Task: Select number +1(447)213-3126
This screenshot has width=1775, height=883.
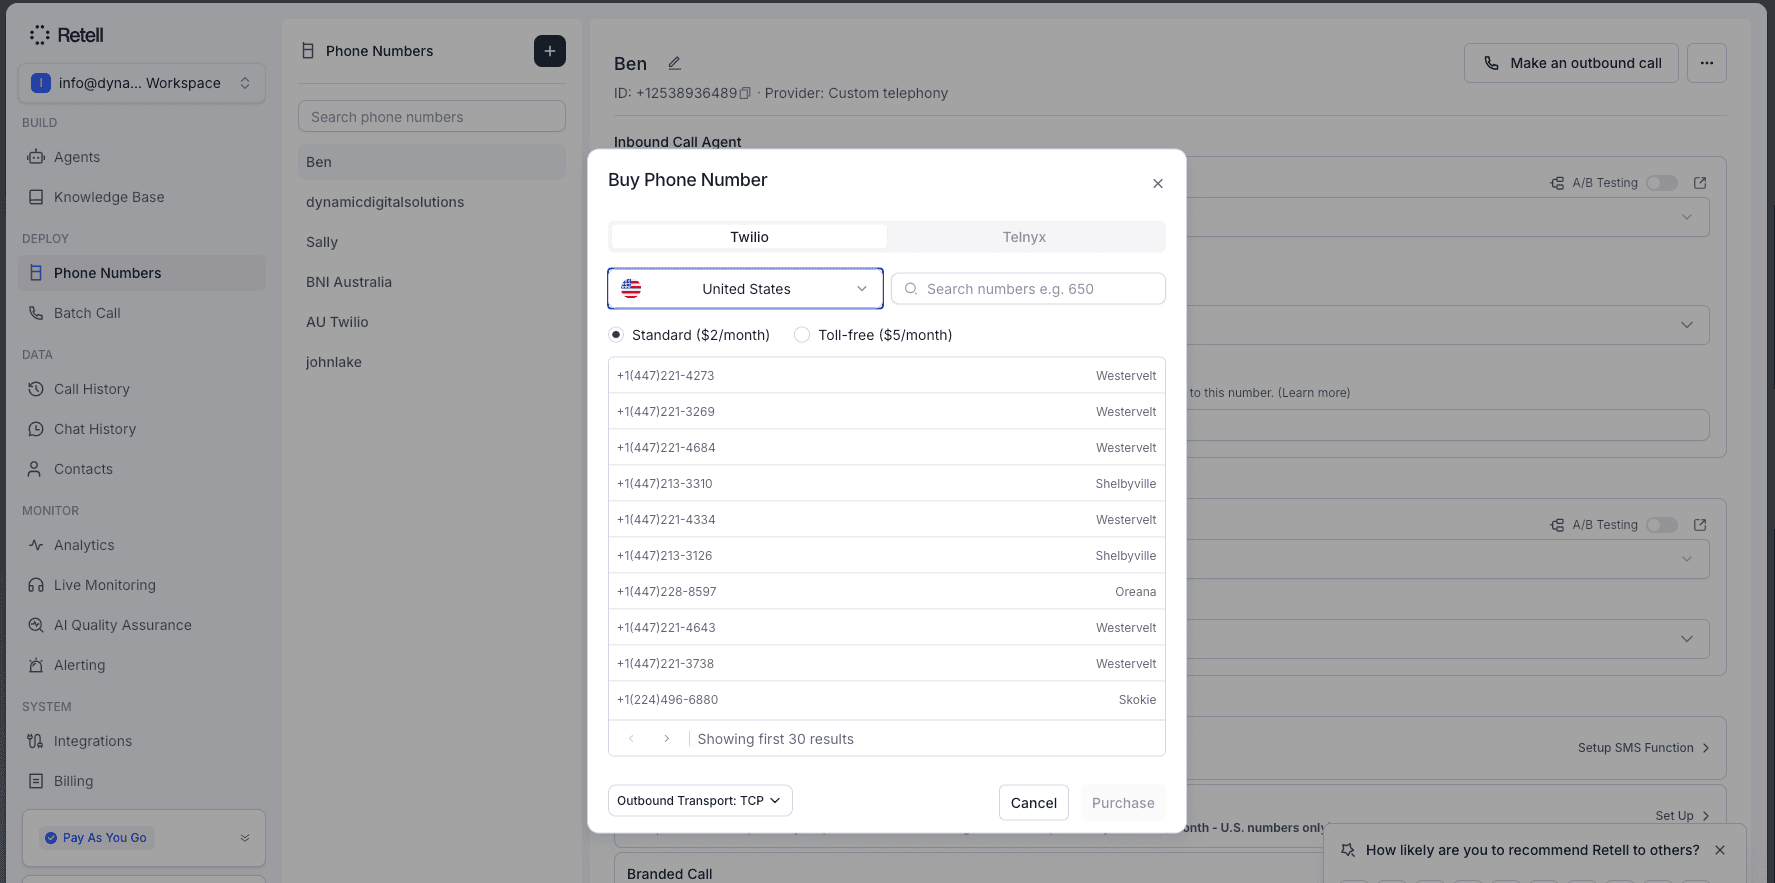Action: pyautogui.click(x=887, y=556)
